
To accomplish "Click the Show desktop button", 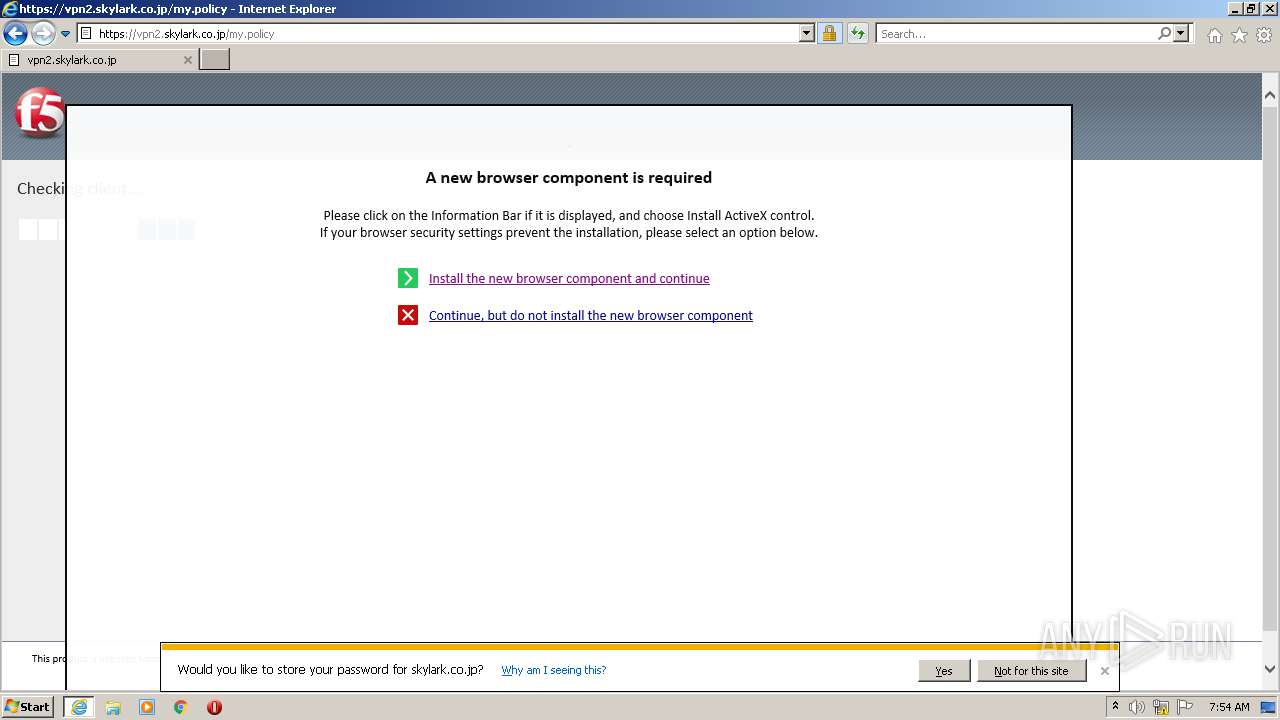I will coord(1269,707).
